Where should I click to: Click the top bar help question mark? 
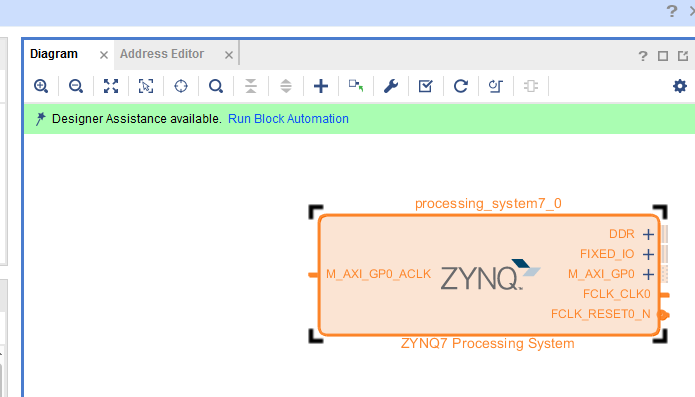click(672, 11)
